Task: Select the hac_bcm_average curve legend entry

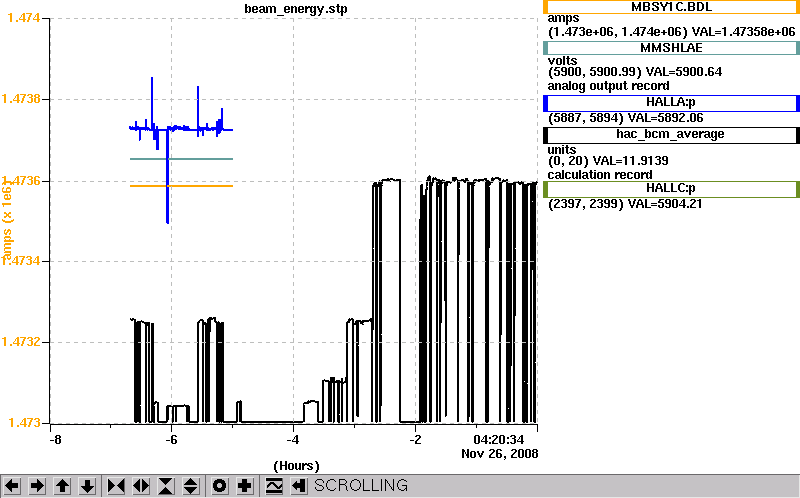Action: pos(671,135)
